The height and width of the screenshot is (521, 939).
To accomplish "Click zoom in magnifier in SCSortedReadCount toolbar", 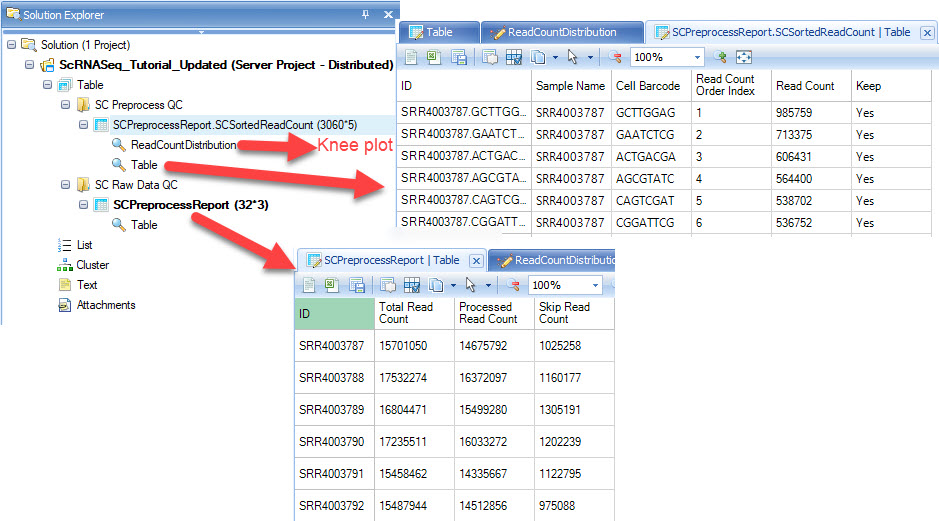I will [719, 57].
